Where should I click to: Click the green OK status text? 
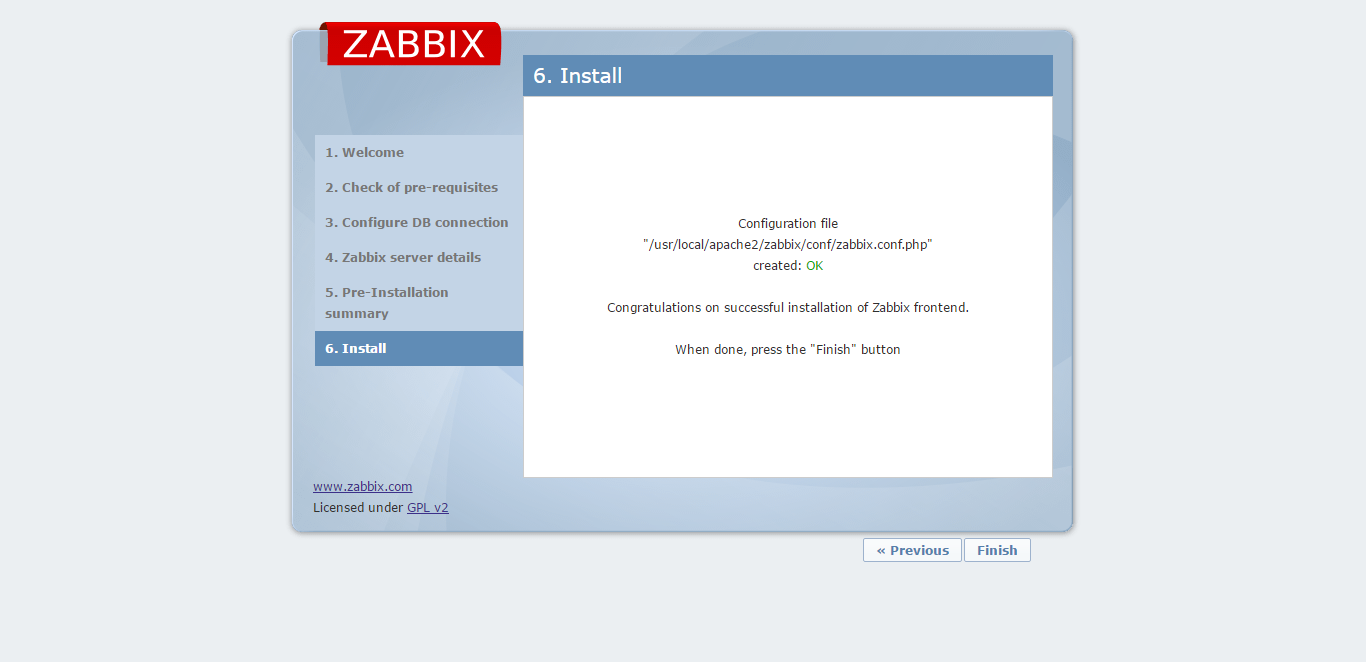814,266
